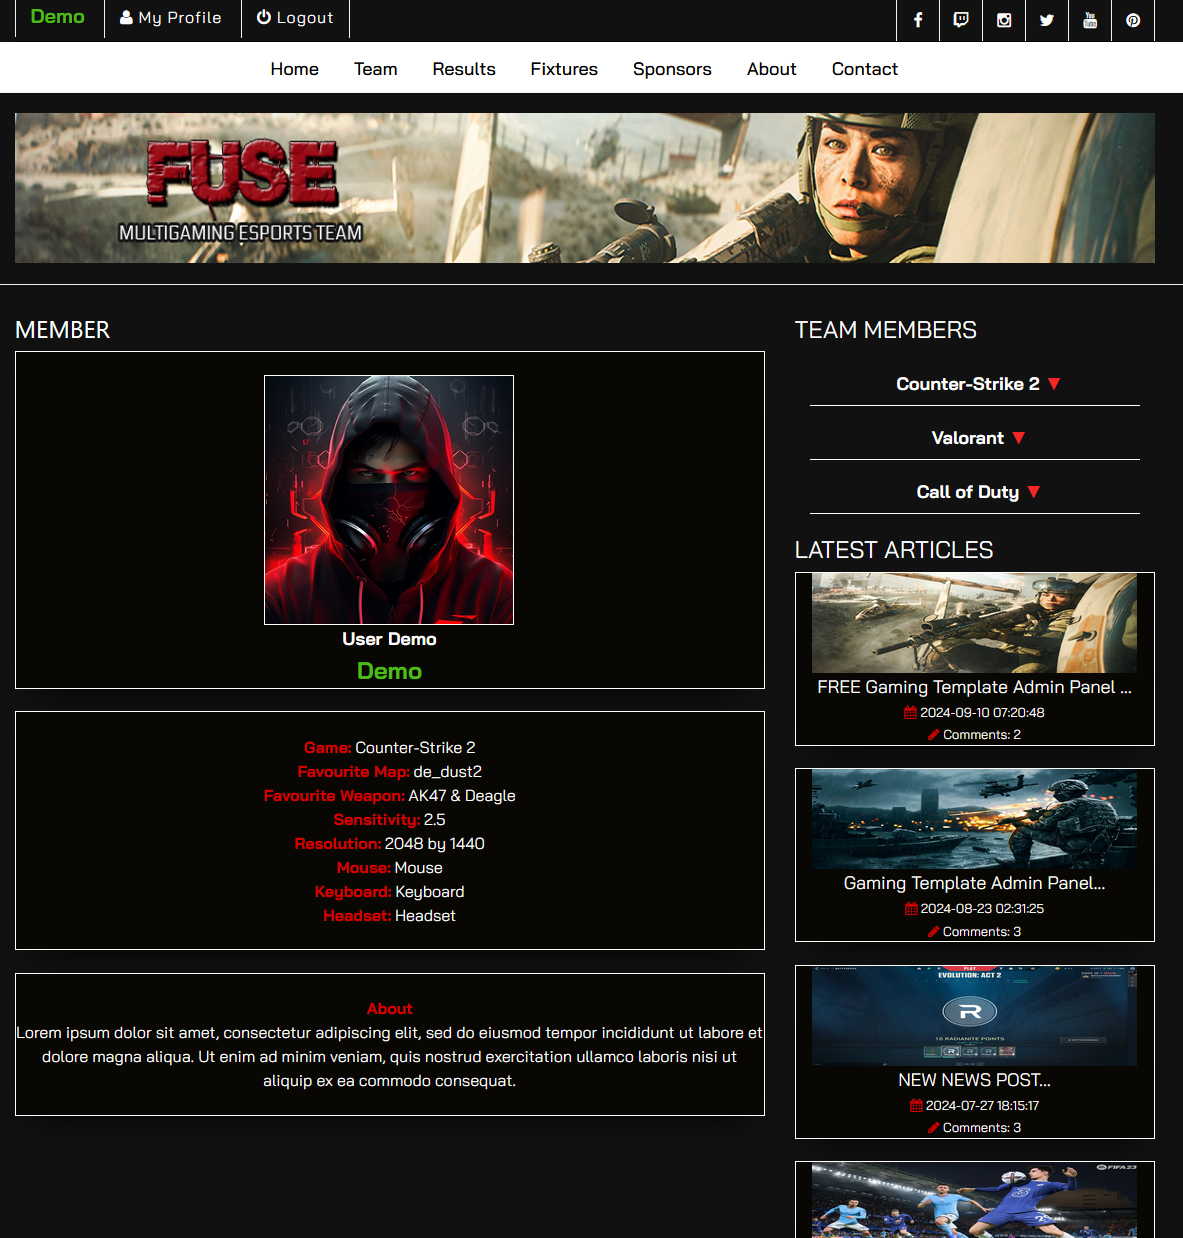Open FREE Gaming Template Admin Panel article

(974, 687)
